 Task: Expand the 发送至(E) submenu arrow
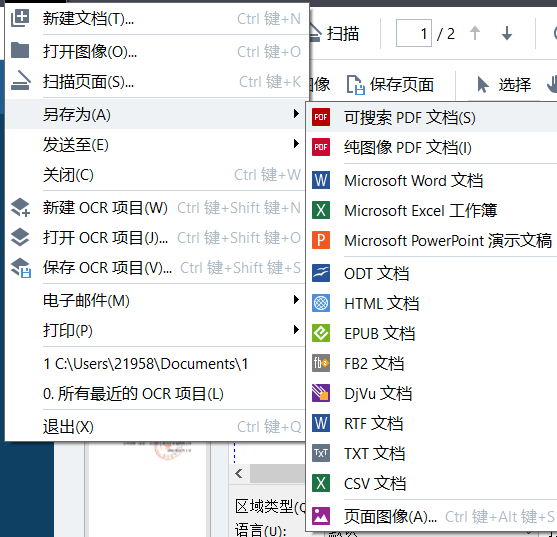296,144
